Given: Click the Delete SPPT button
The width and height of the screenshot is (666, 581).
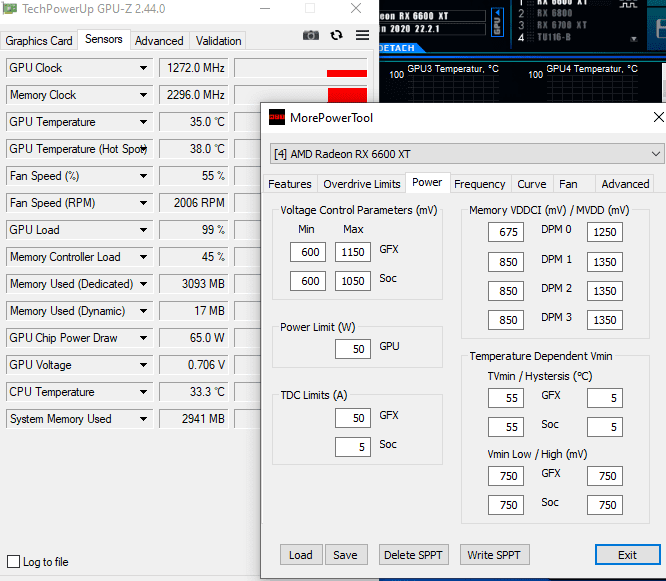Looking at the screenshot, I should coord(413,555).
